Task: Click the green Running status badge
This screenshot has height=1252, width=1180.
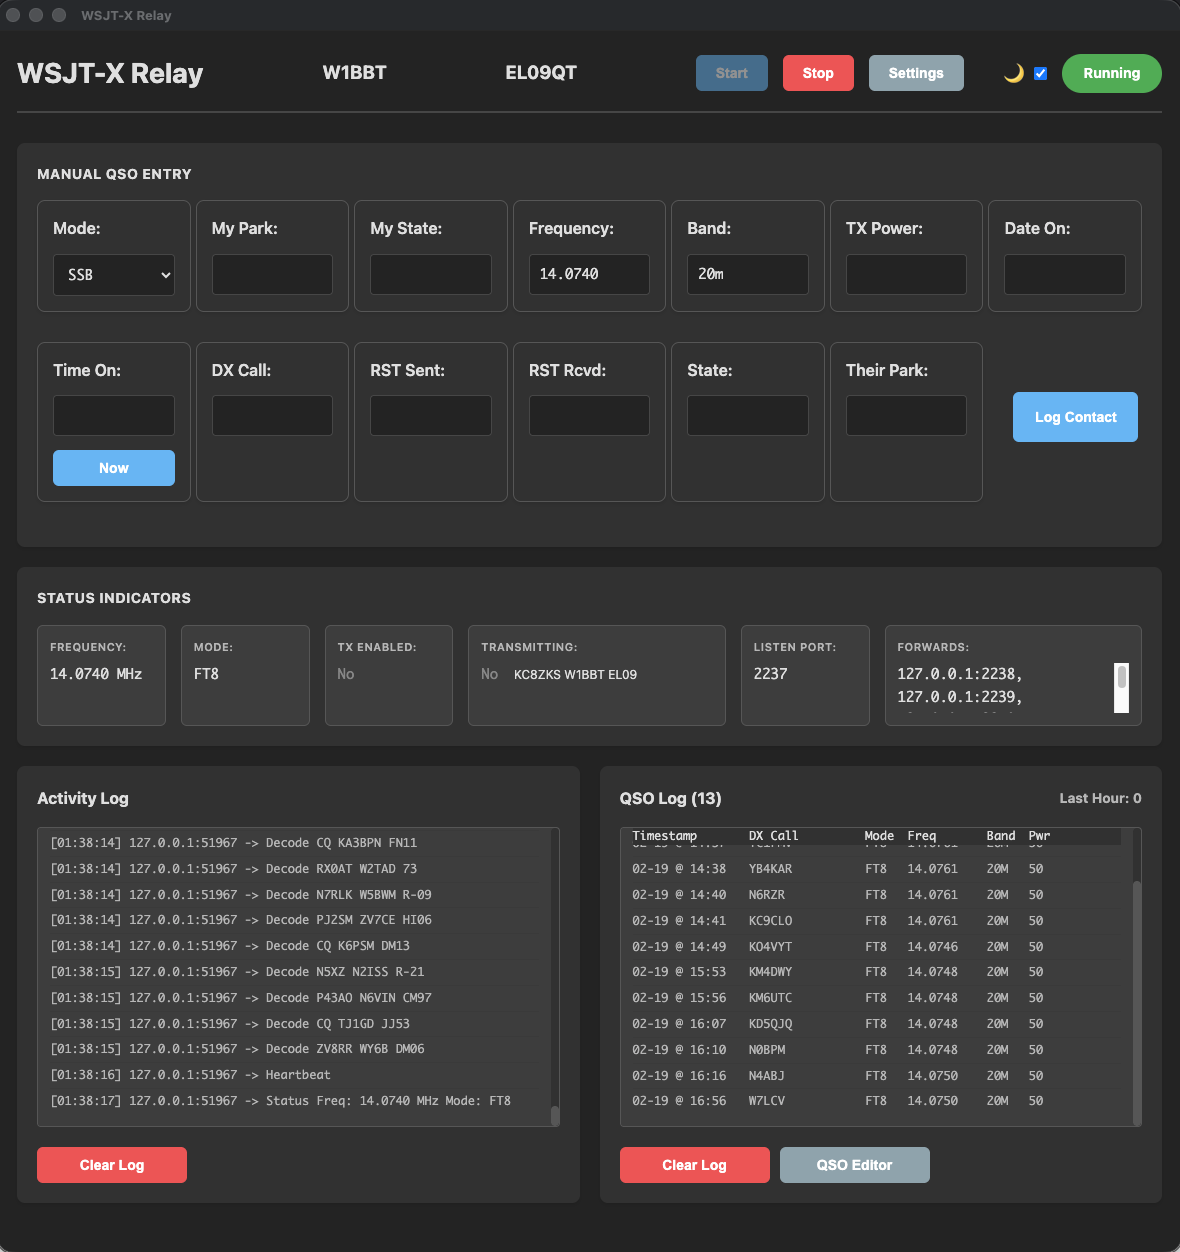Action: tap(1111, 73)
